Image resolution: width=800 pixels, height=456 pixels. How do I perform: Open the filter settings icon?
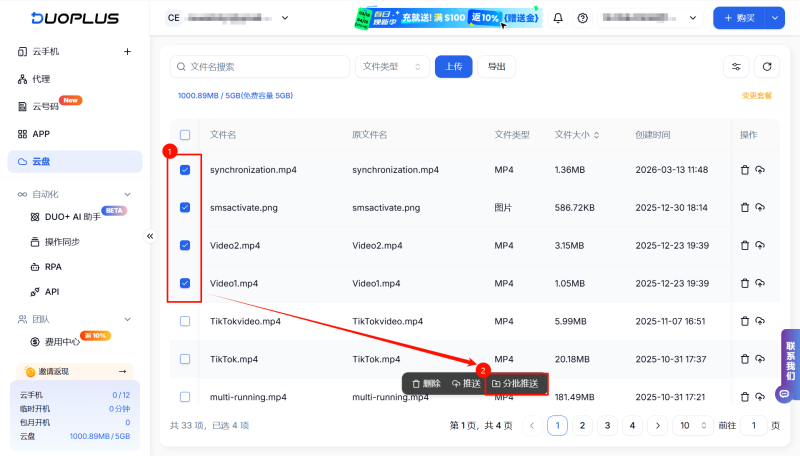736,67
